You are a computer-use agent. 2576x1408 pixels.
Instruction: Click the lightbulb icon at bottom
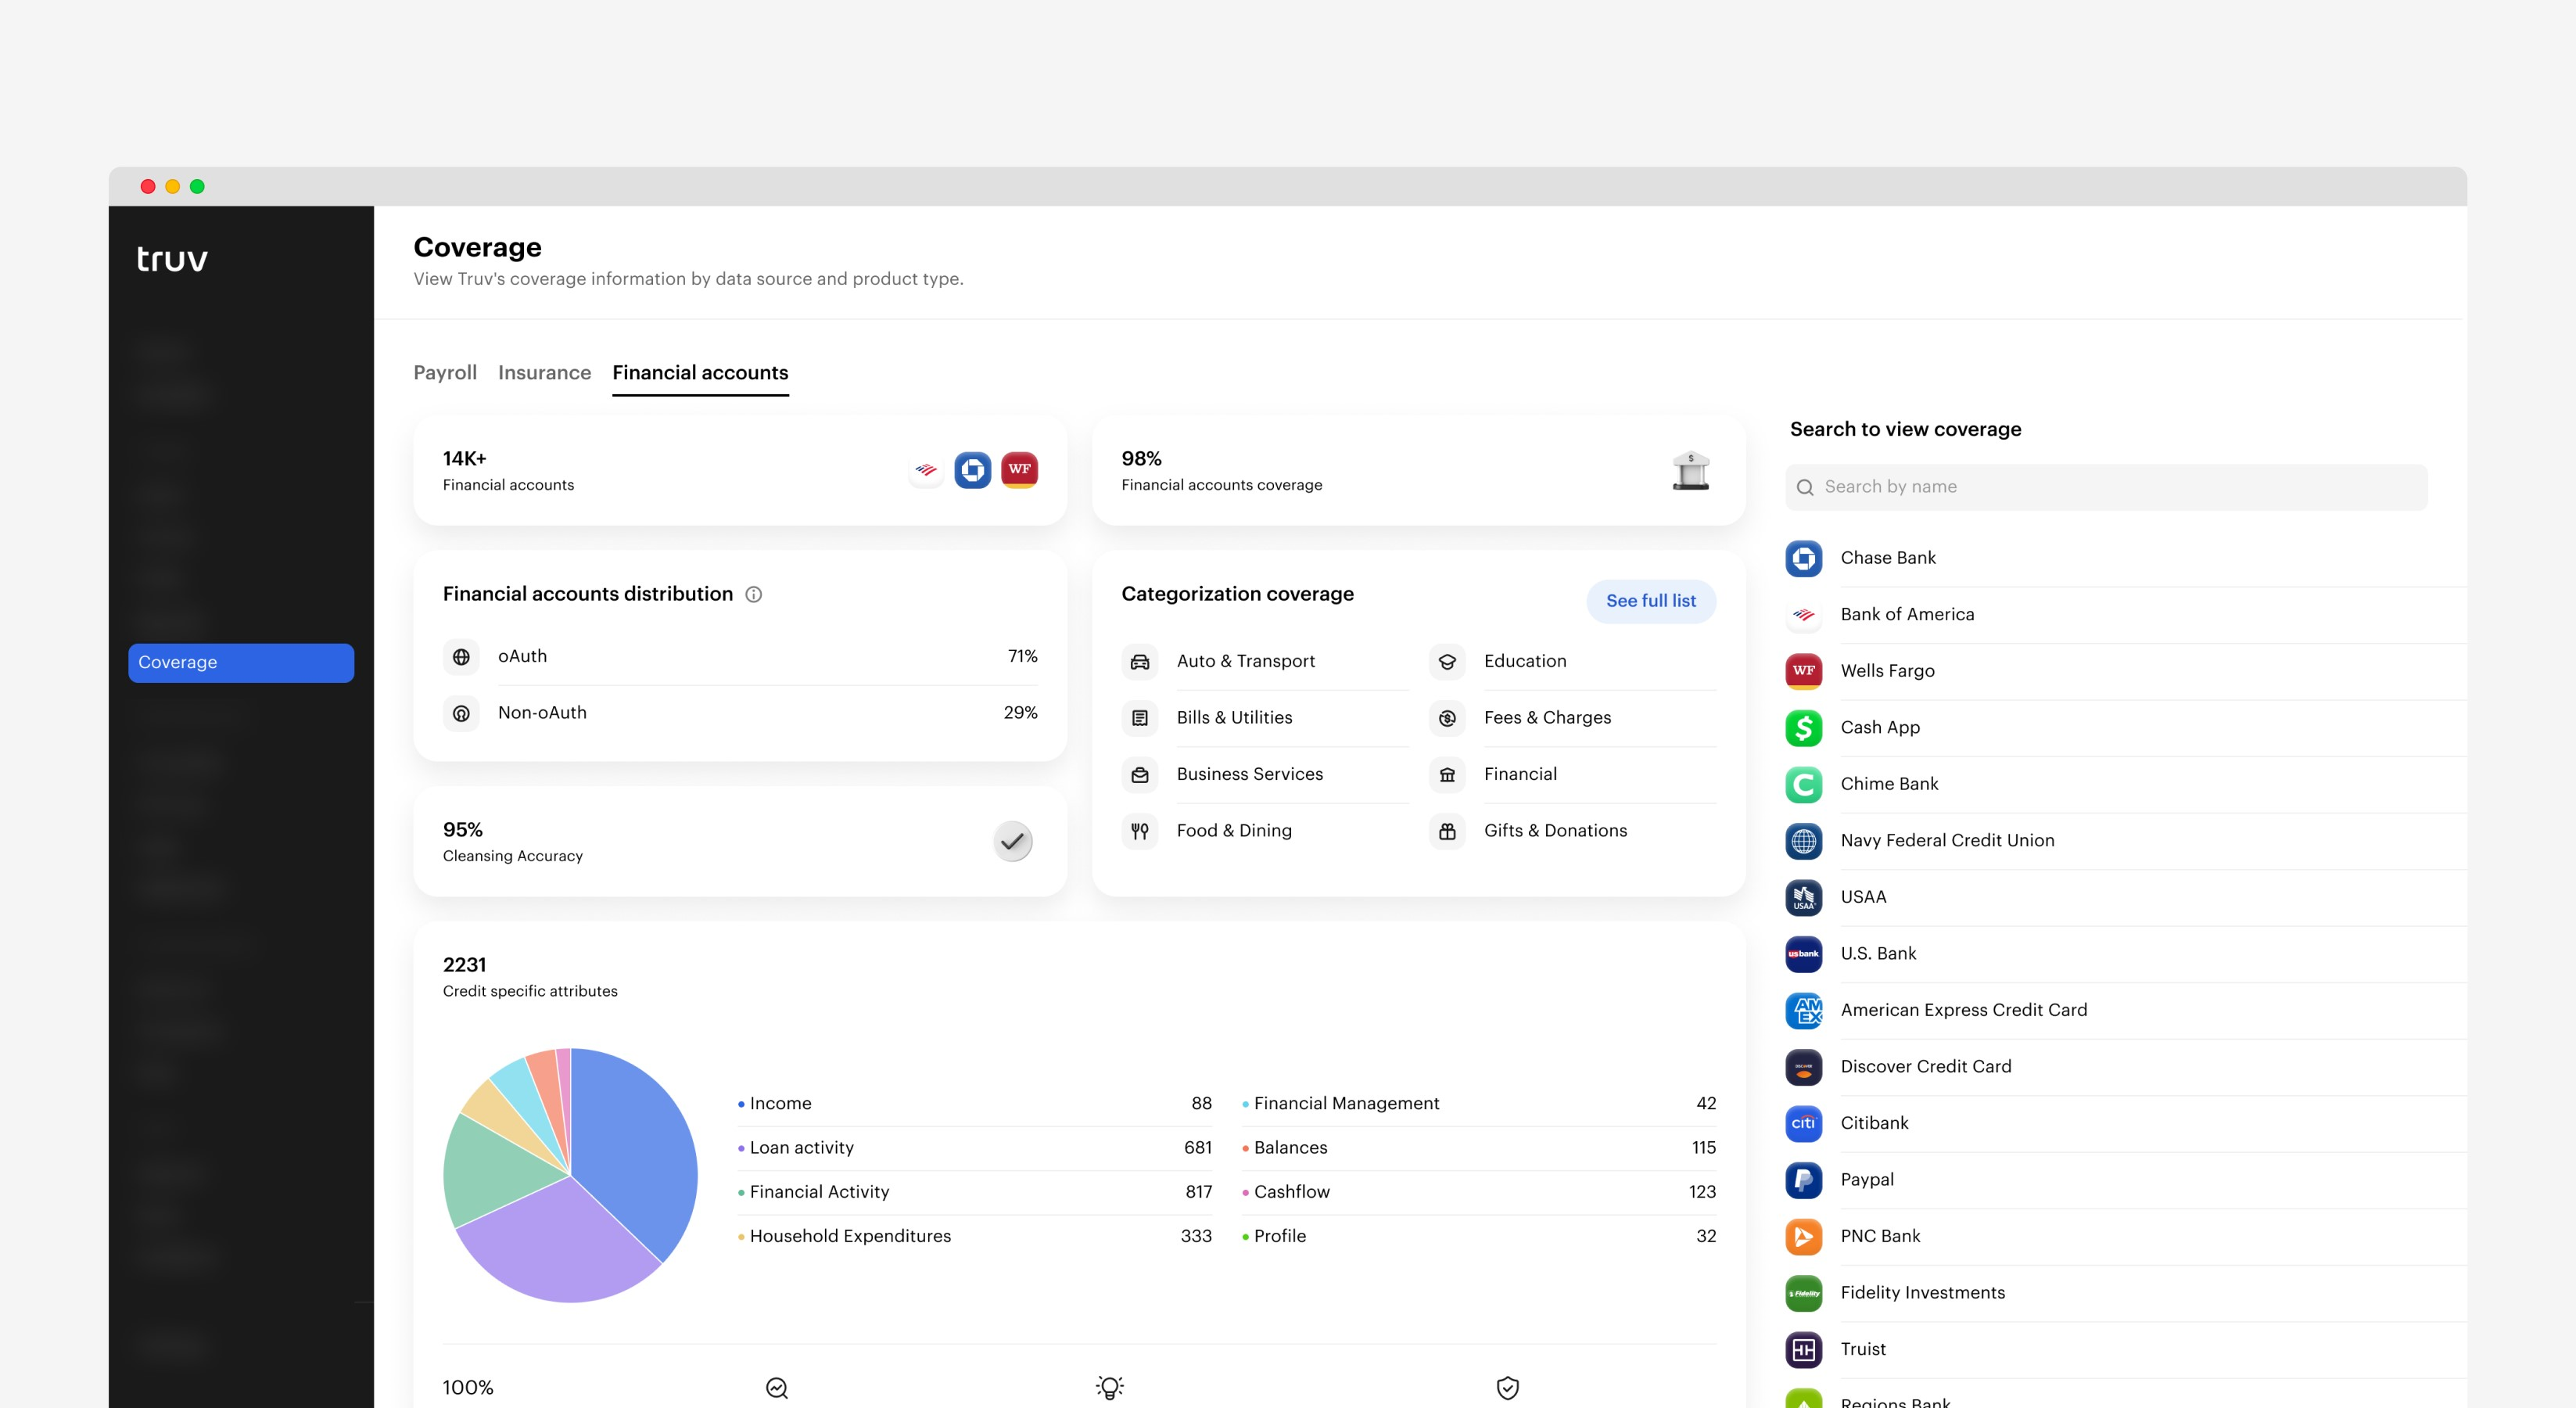[x=1109, y=1387]
